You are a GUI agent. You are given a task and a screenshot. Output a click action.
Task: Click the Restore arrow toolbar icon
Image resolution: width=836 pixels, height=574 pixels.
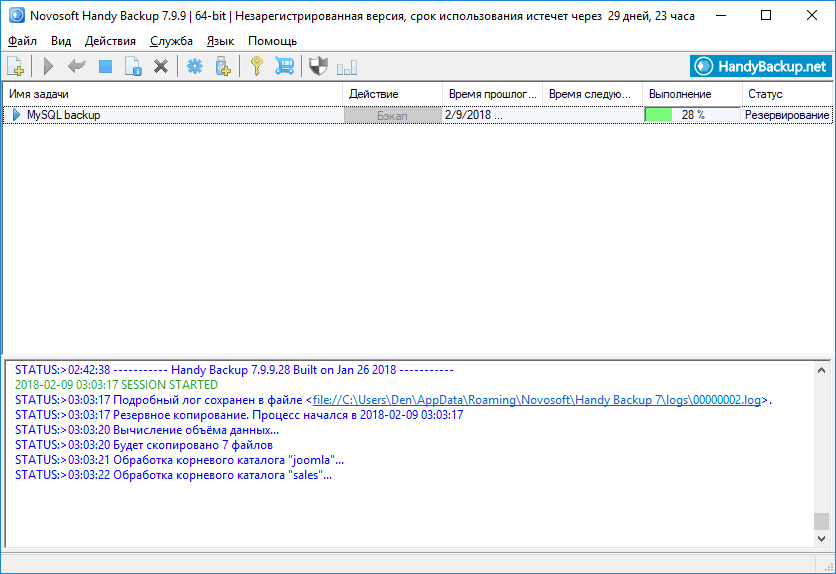point(76,67)
